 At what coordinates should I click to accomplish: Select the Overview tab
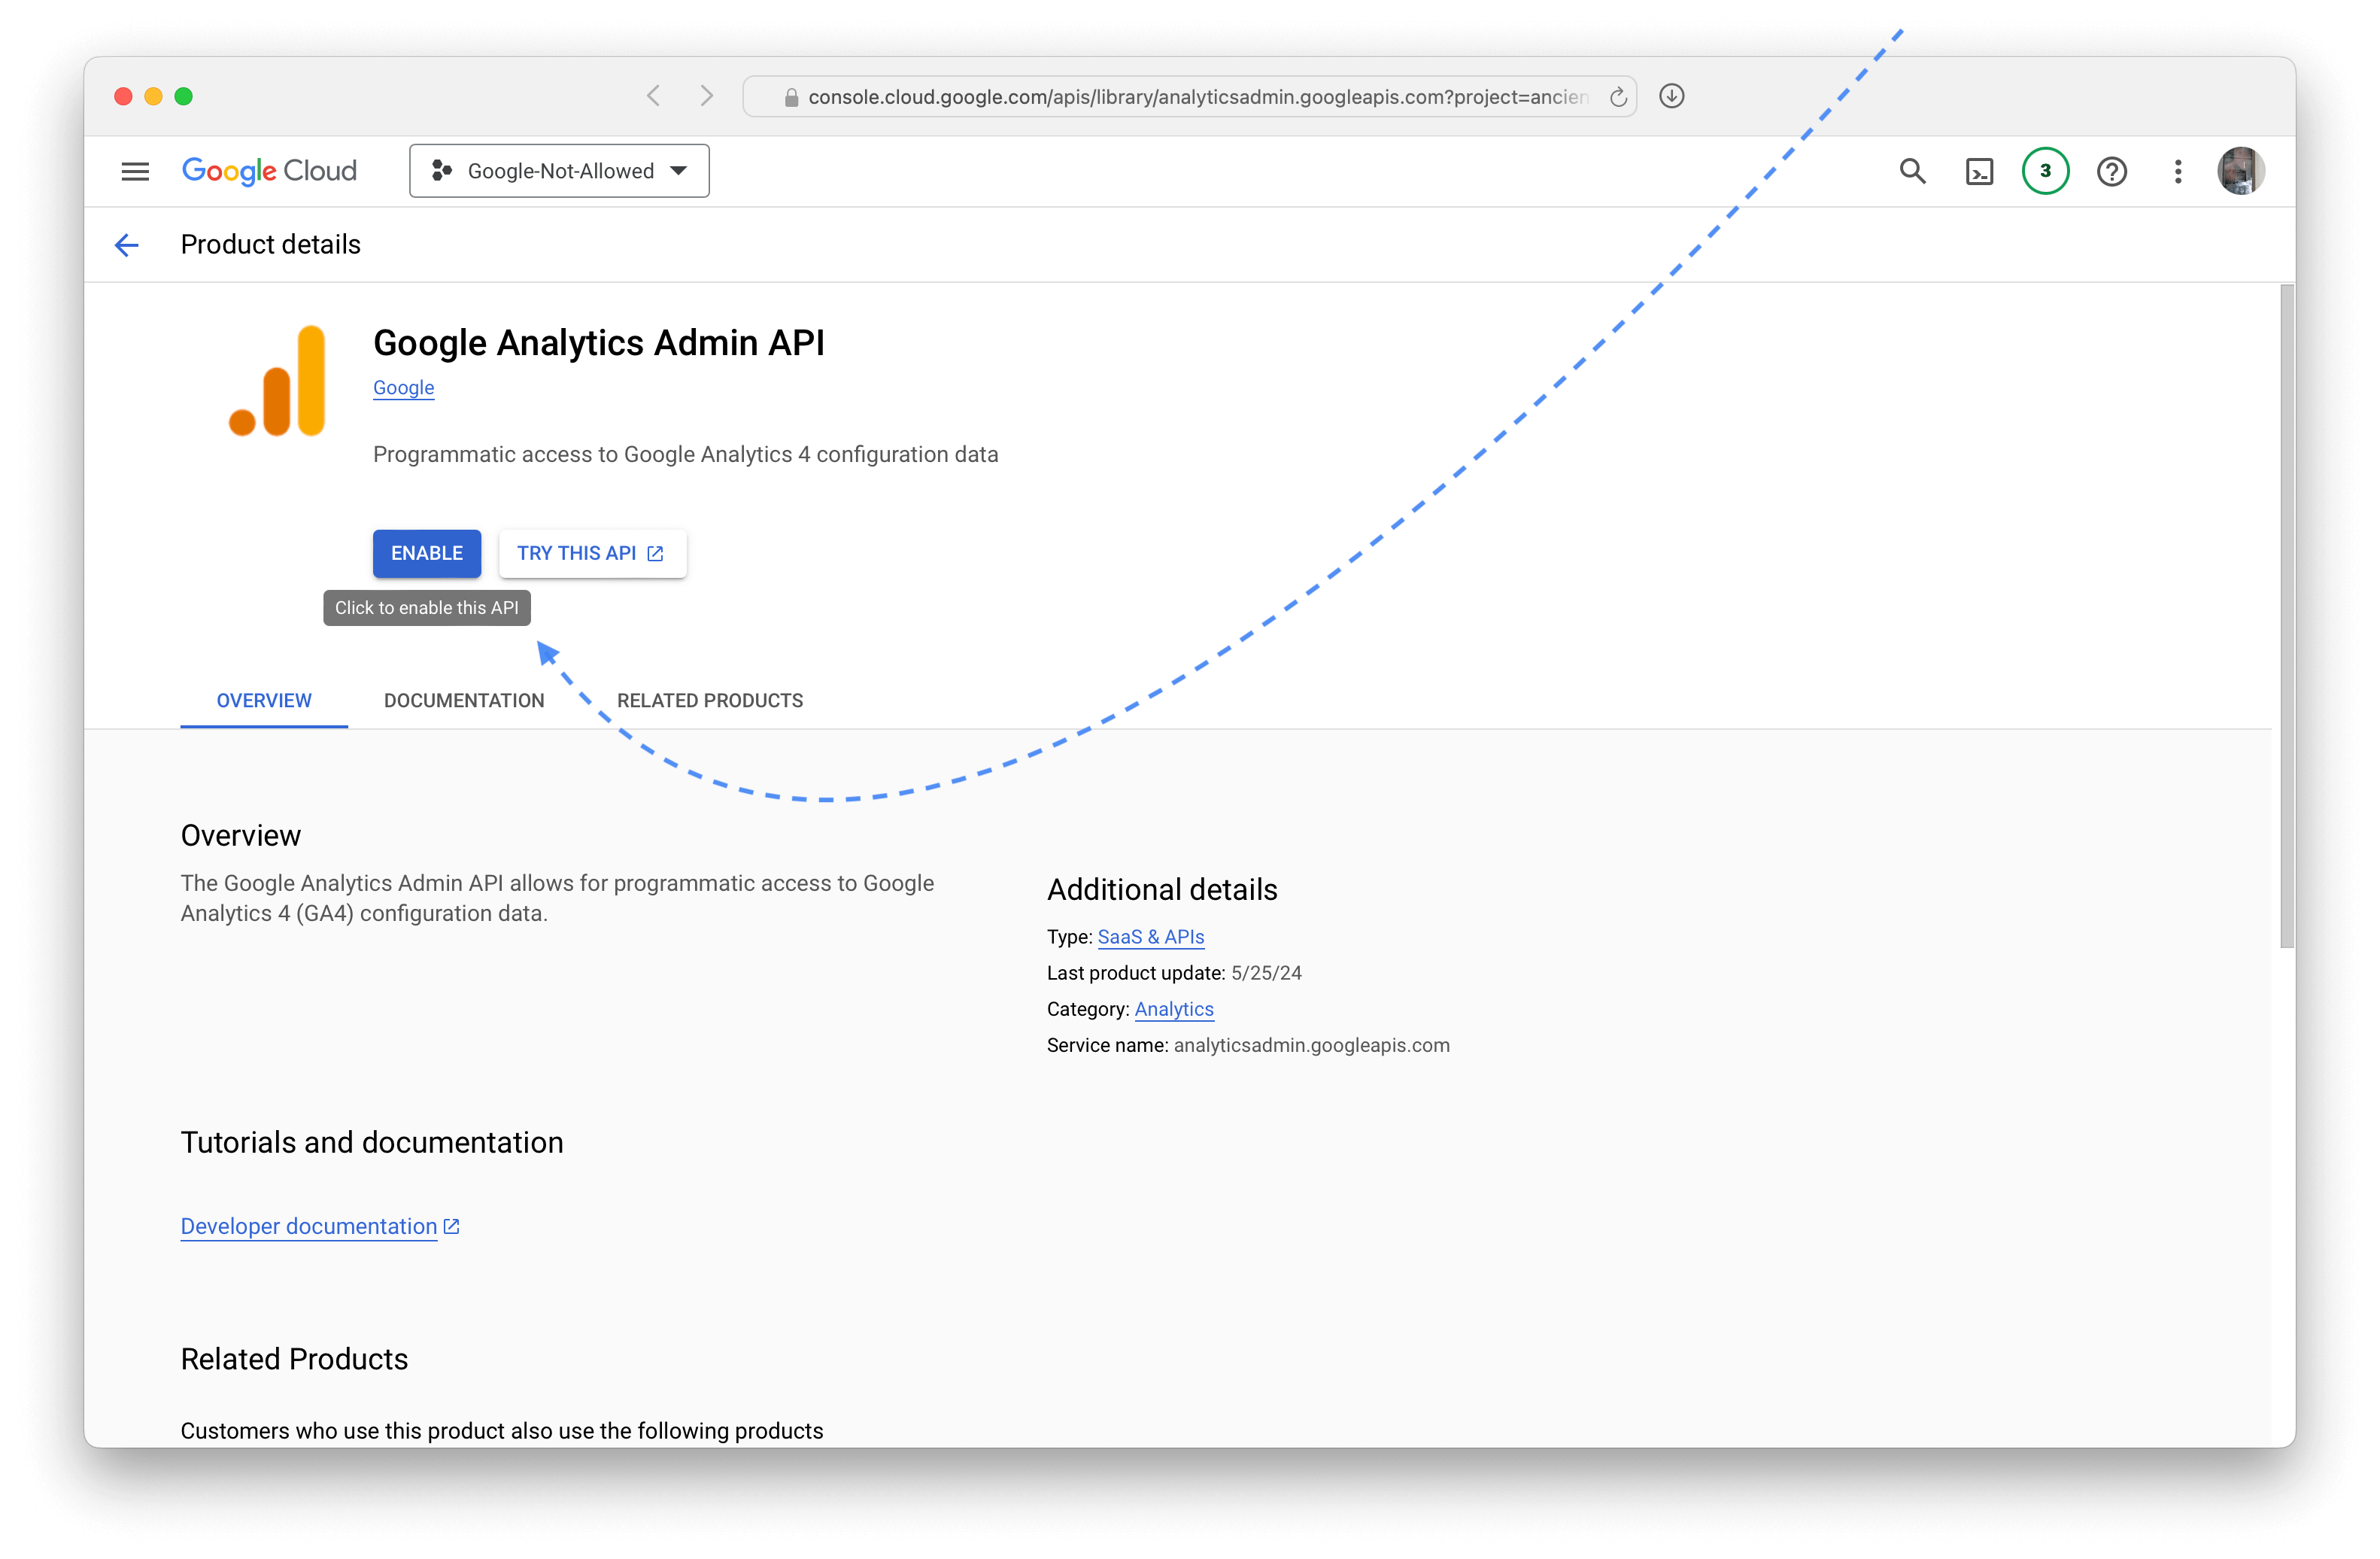[264, 700]
